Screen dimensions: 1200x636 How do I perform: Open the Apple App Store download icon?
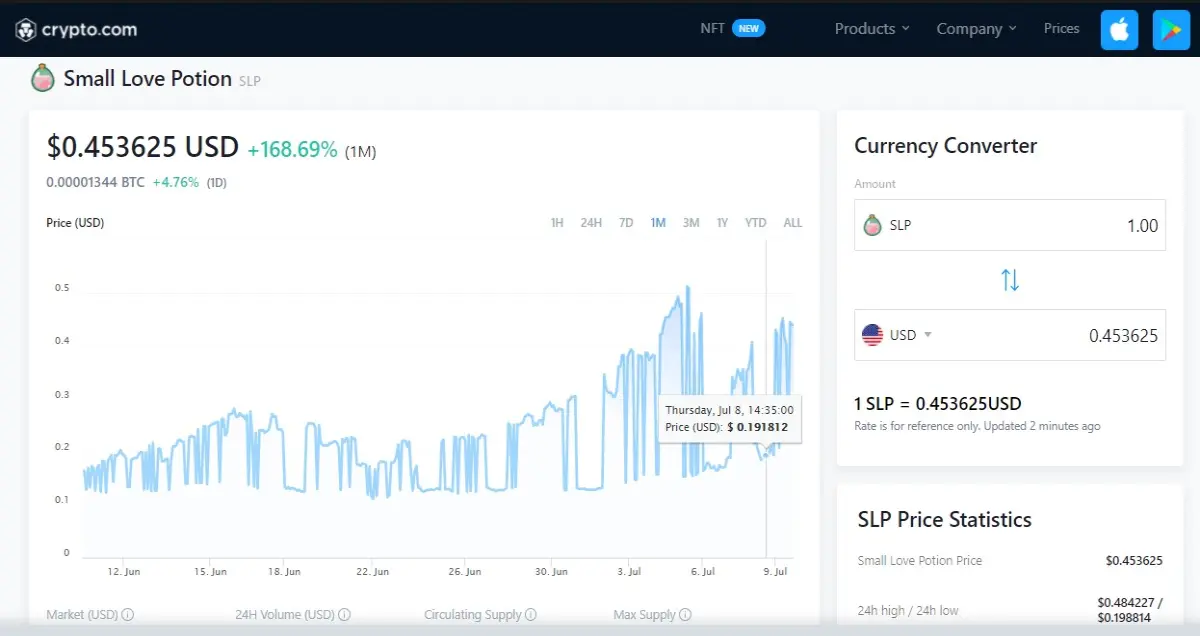(1120, 30)
